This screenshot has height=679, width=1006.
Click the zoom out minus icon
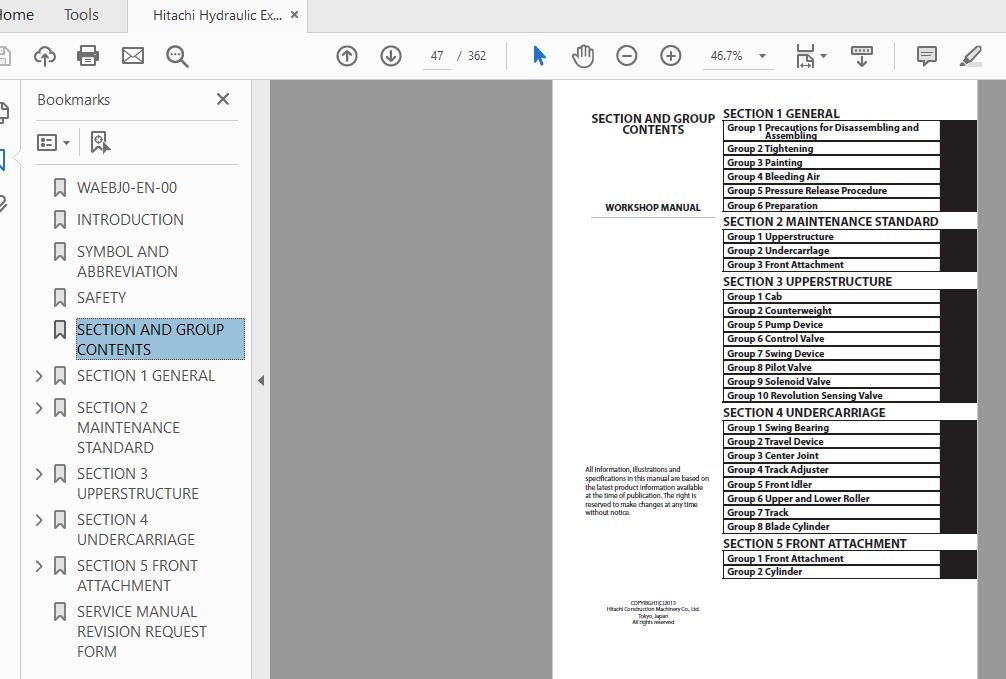point(627,56)
